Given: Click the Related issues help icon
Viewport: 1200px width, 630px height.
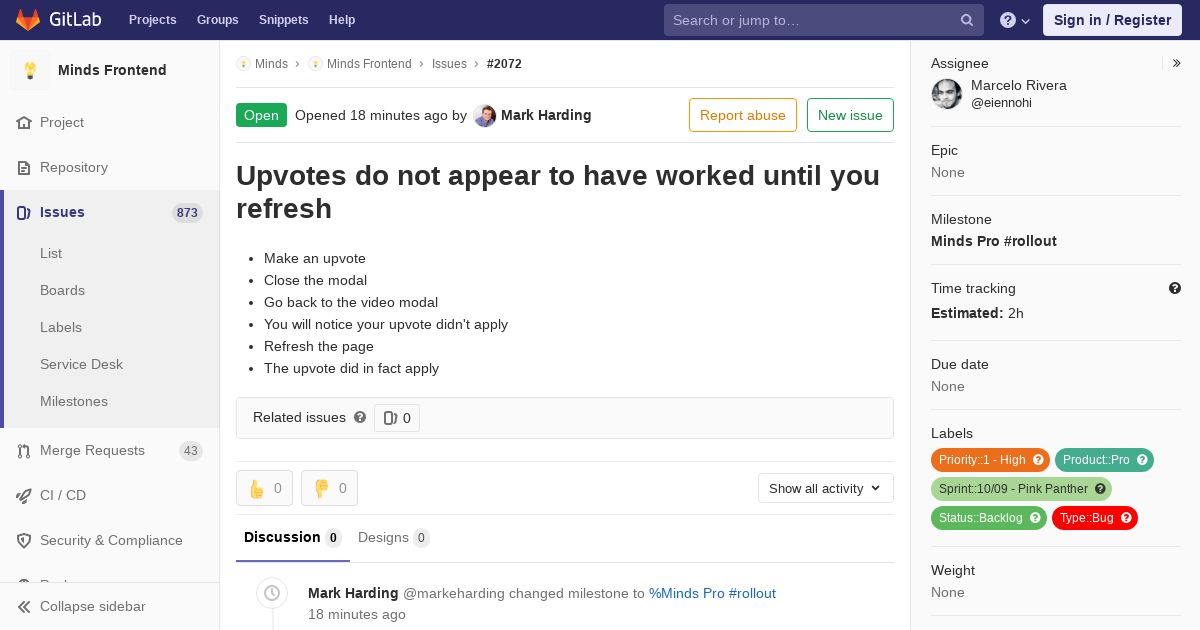Looking at the screenshot, I should pos(360,417).
